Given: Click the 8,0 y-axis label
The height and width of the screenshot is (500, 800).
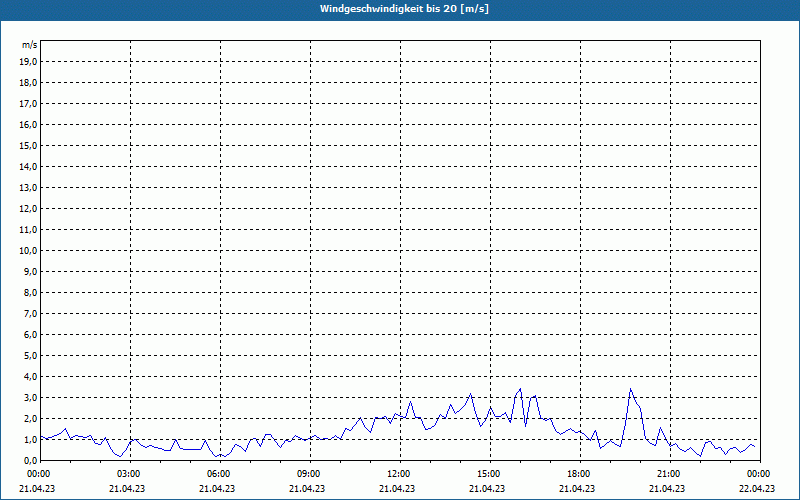Looking at the screenshot, I should coord(30,292).
